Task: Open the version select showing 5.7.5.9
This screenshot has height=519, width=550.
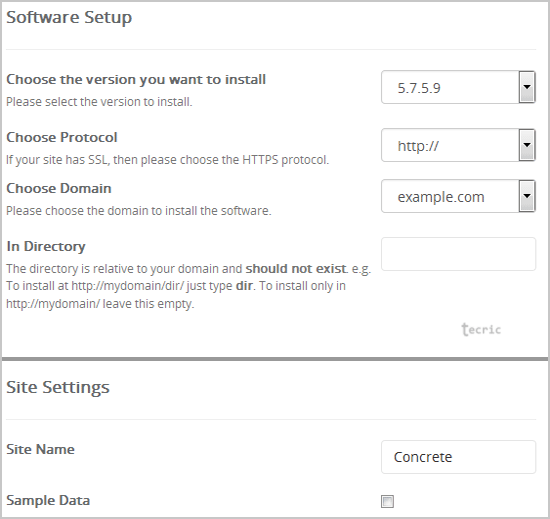Action: [x=458, y=87]
